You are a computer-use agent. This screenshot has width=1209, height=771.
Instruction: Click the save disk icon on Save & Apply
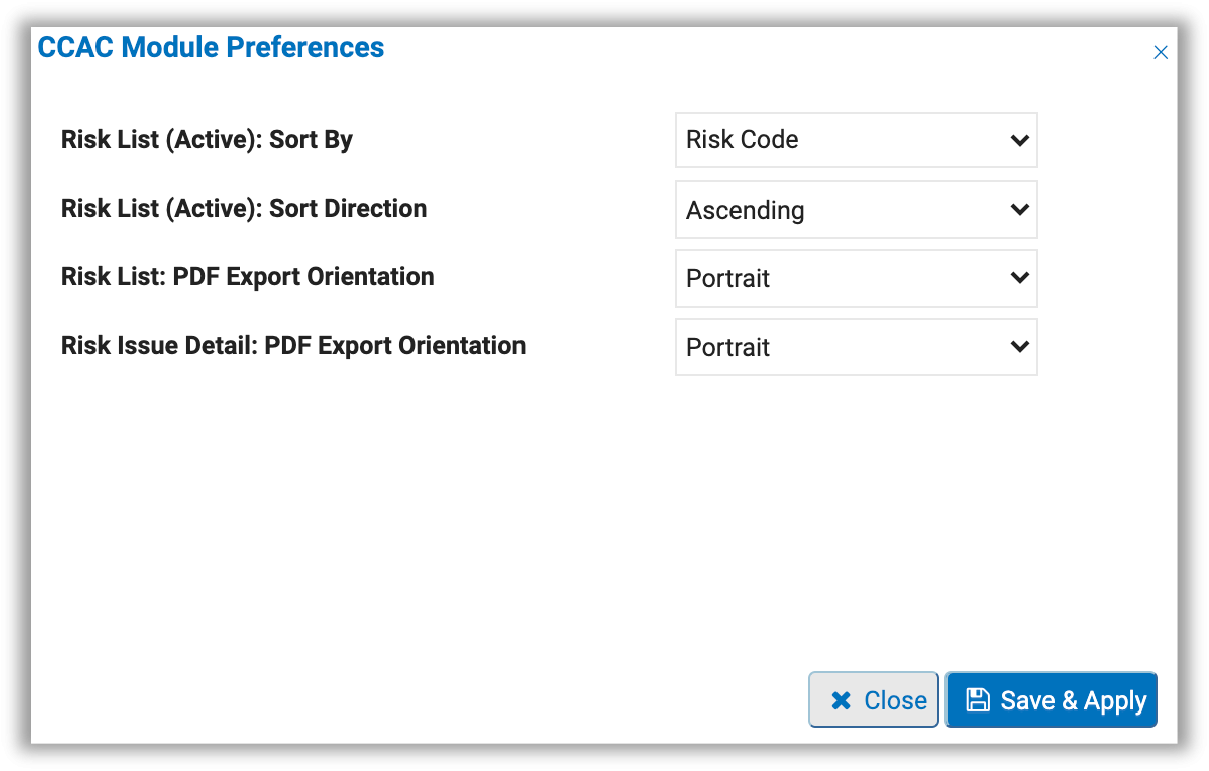[978, 699]
